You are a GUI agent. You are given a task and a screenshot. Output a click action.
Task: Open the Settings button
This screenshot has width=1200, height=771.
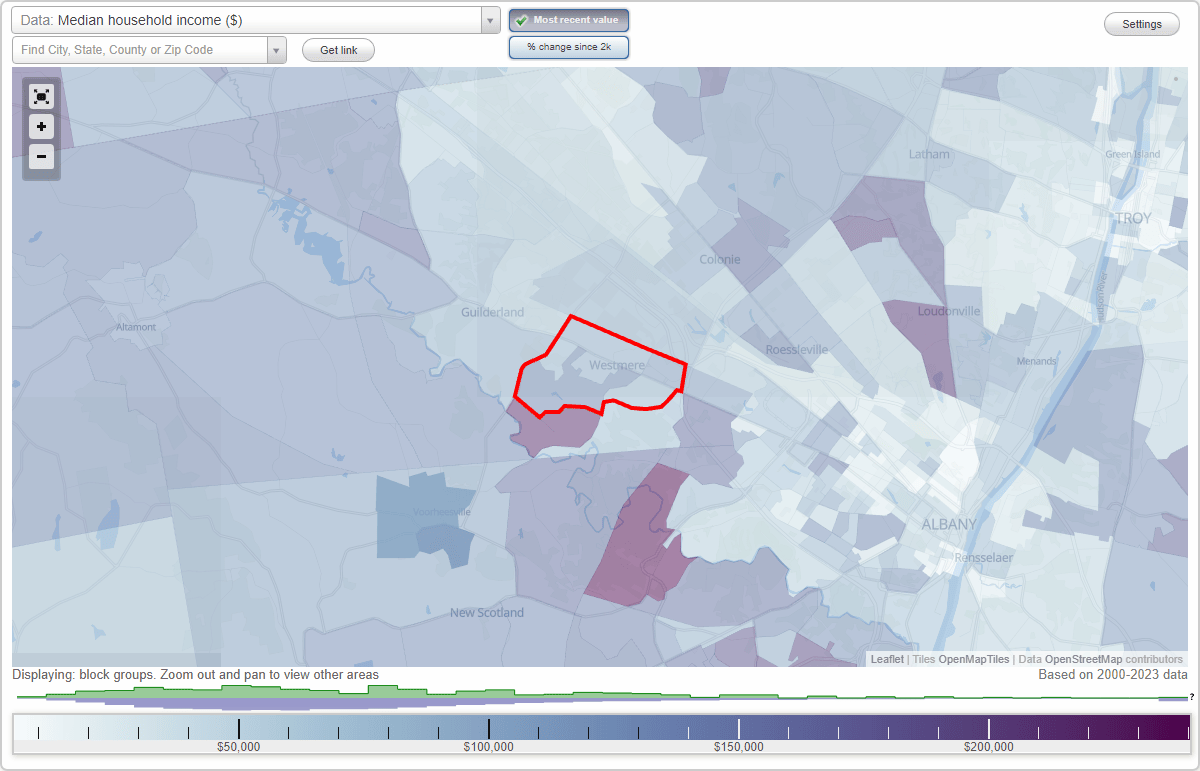1142,25
